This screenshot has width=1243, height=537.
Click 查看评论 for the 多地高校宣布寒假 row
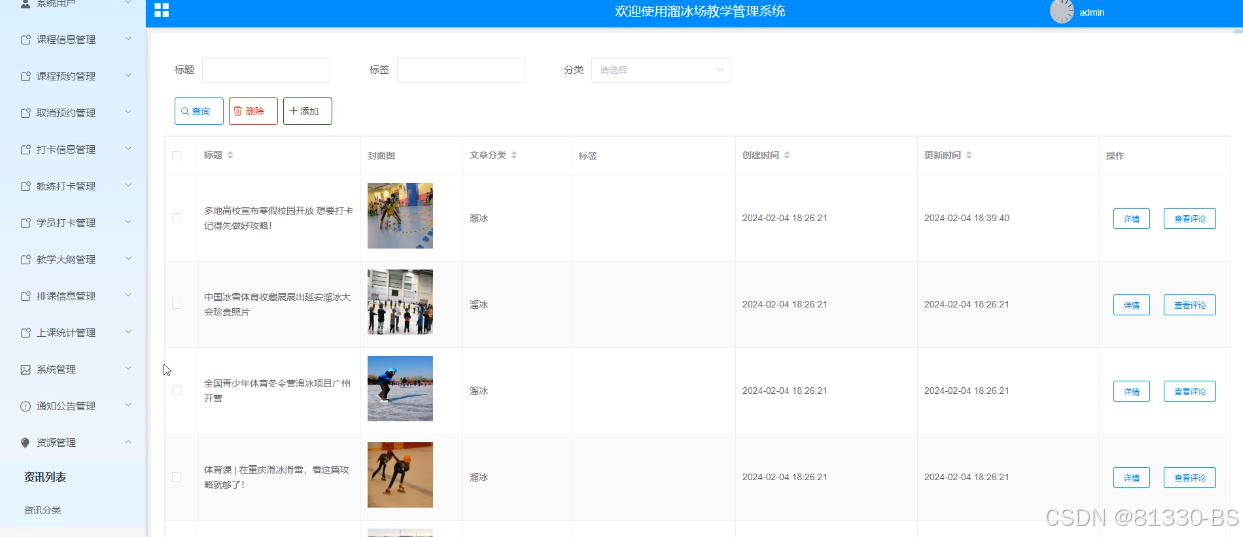pyautogui.click(x=1190, y=219)
